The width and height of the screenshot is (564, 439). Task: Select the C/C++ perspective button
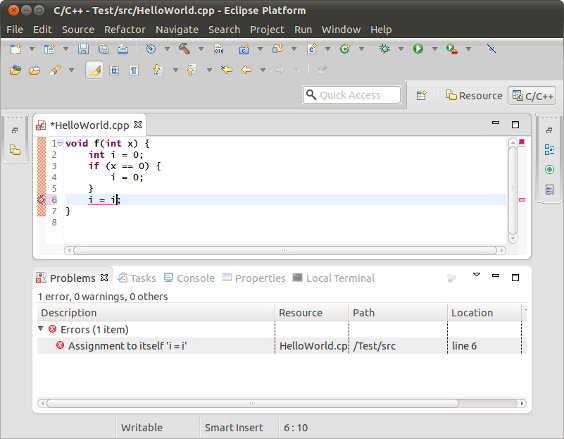[x=532, y=96]
